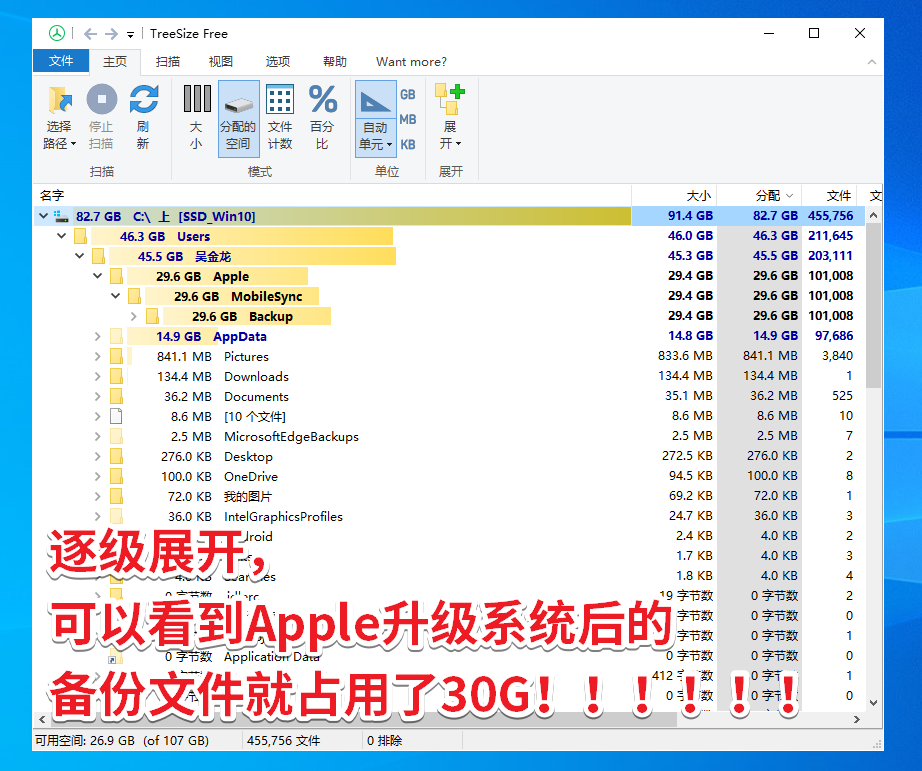The height and width of the screenshot is (771, 922).
Task: Expand the [10 个文件] node
Action: pyautogui.click(x=98, y=416)
